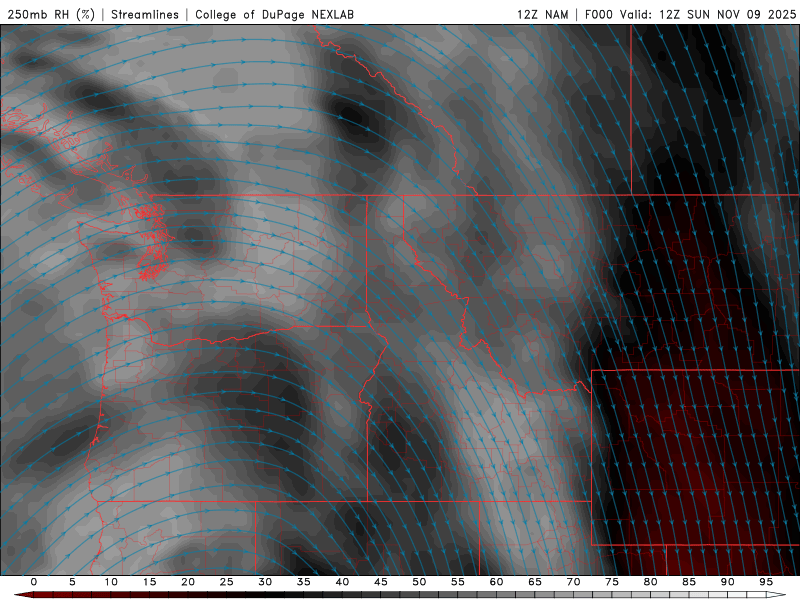This screenshot has height=600, width=800.
Task: Click the "30" label on the legend
Action: [265, 582]
